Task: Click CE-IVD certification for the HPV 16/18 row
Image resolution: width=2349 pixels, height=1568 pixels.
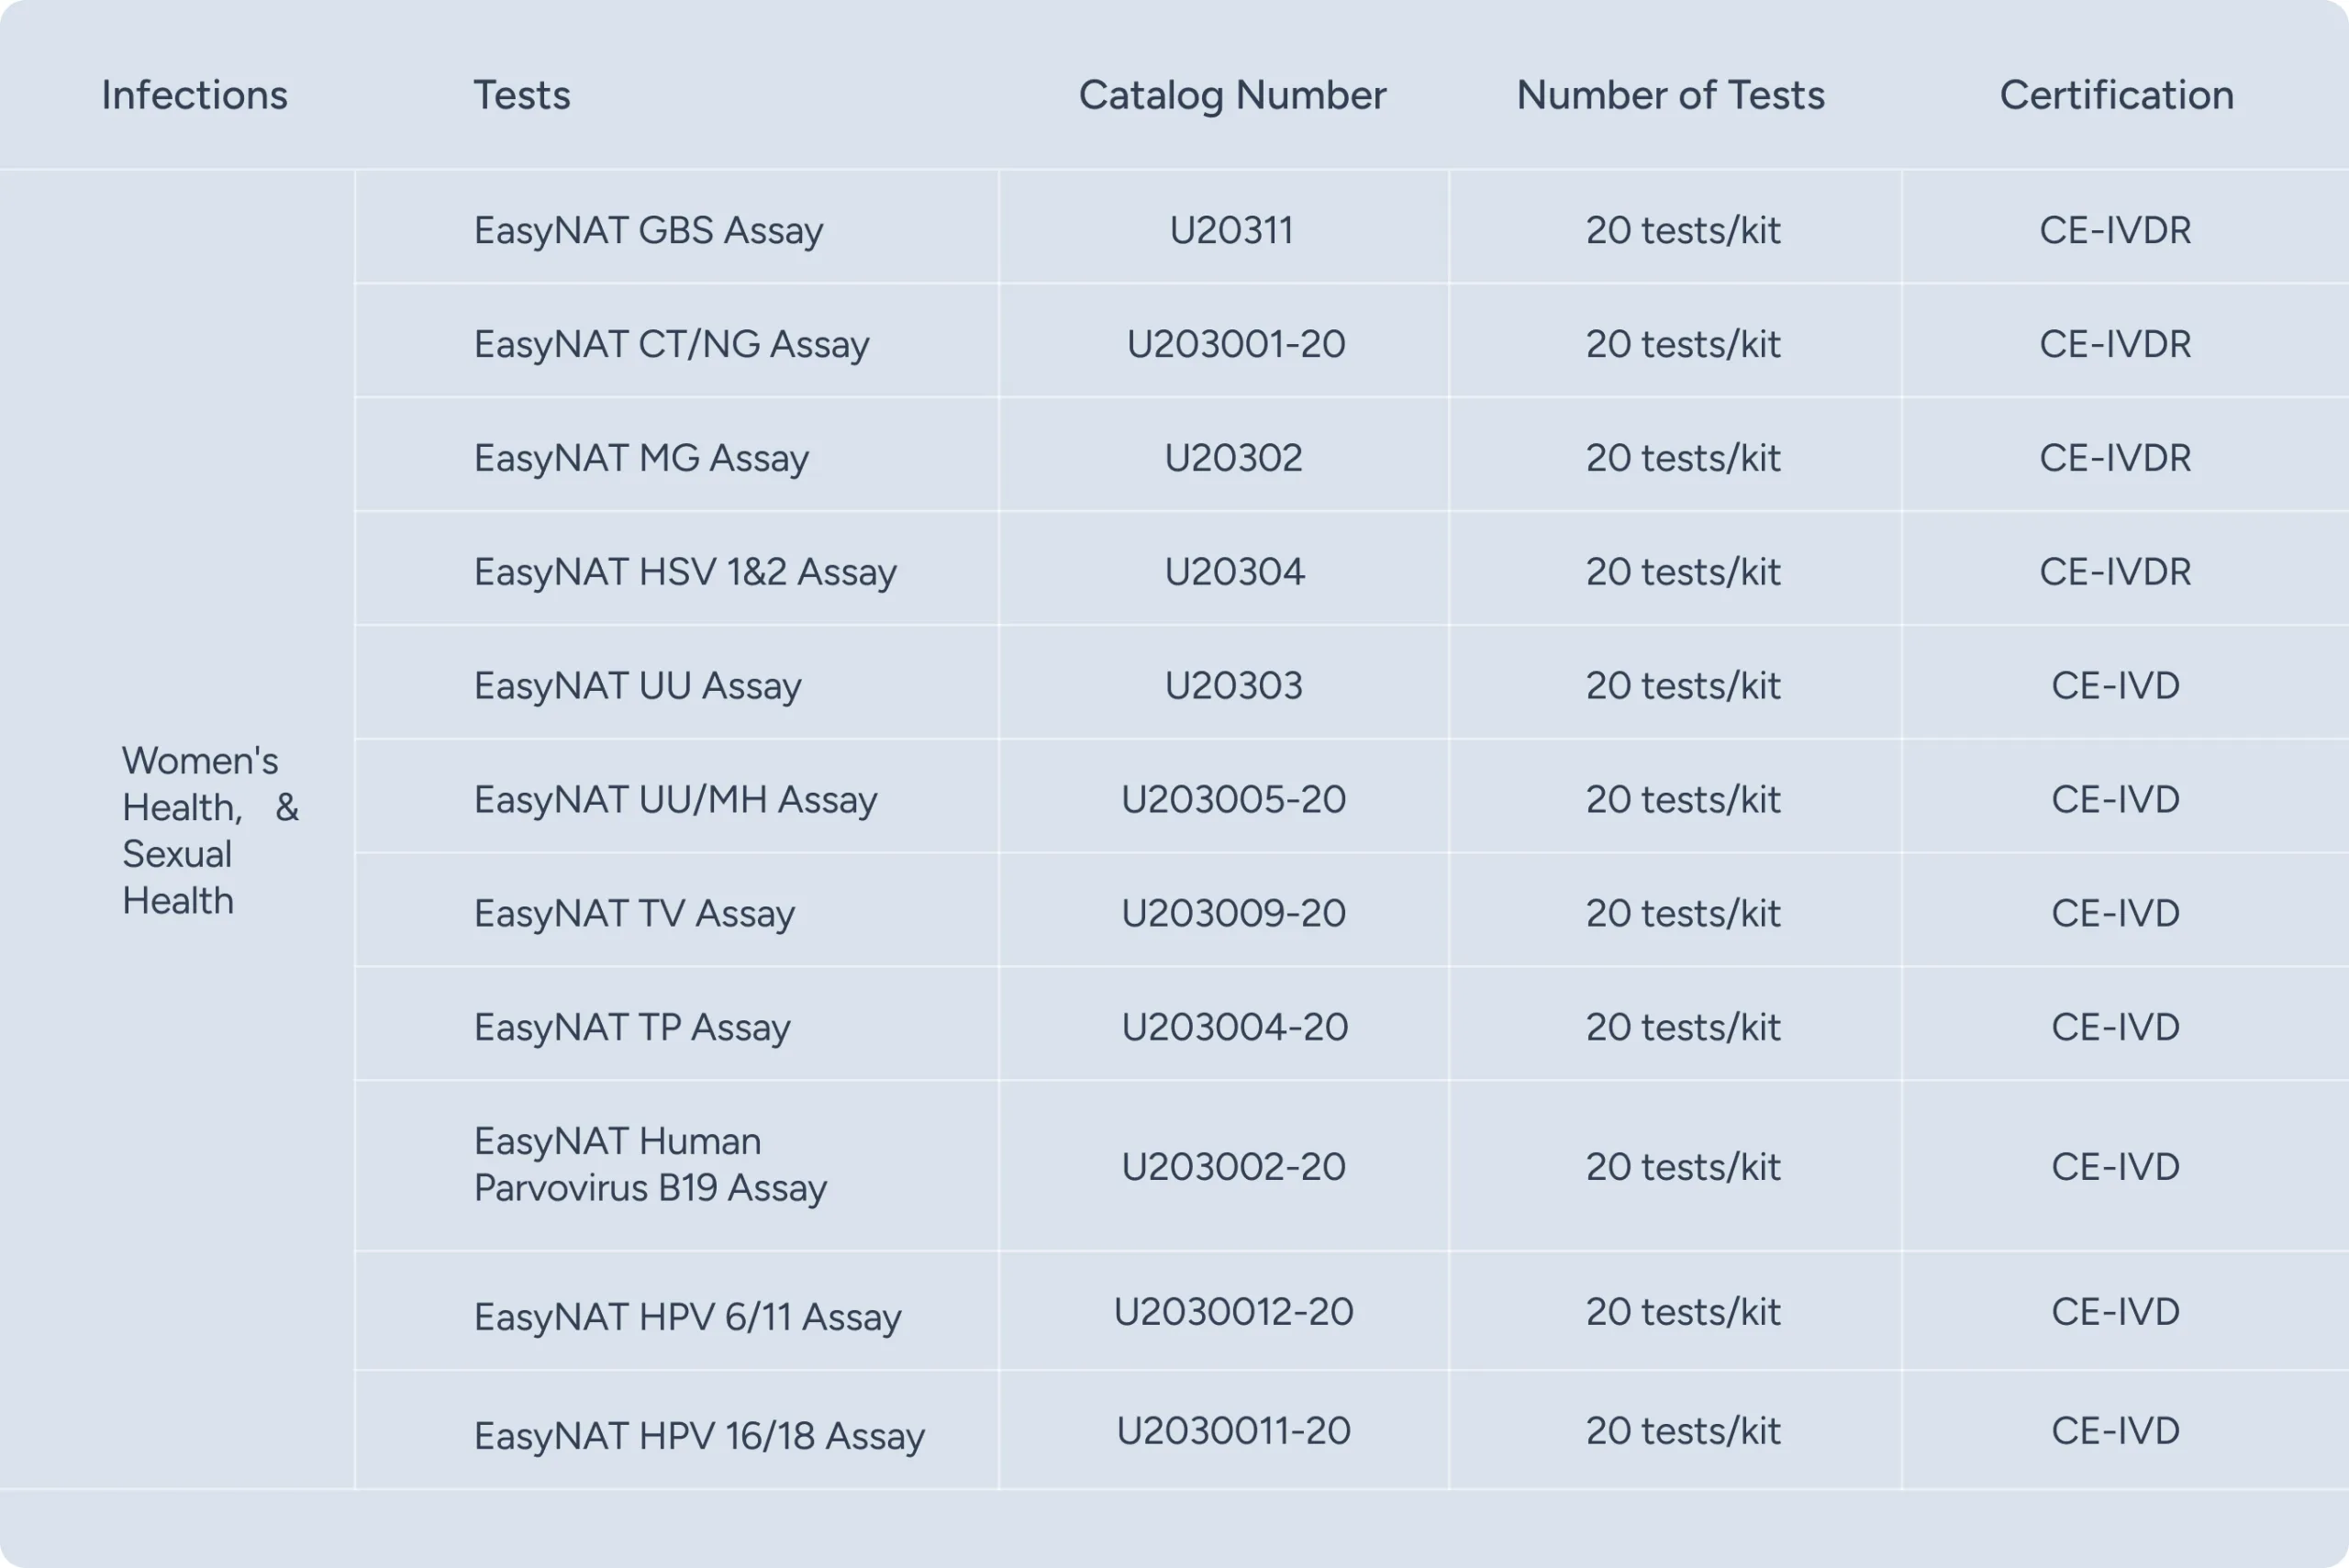Action: coord(2115,1431)
